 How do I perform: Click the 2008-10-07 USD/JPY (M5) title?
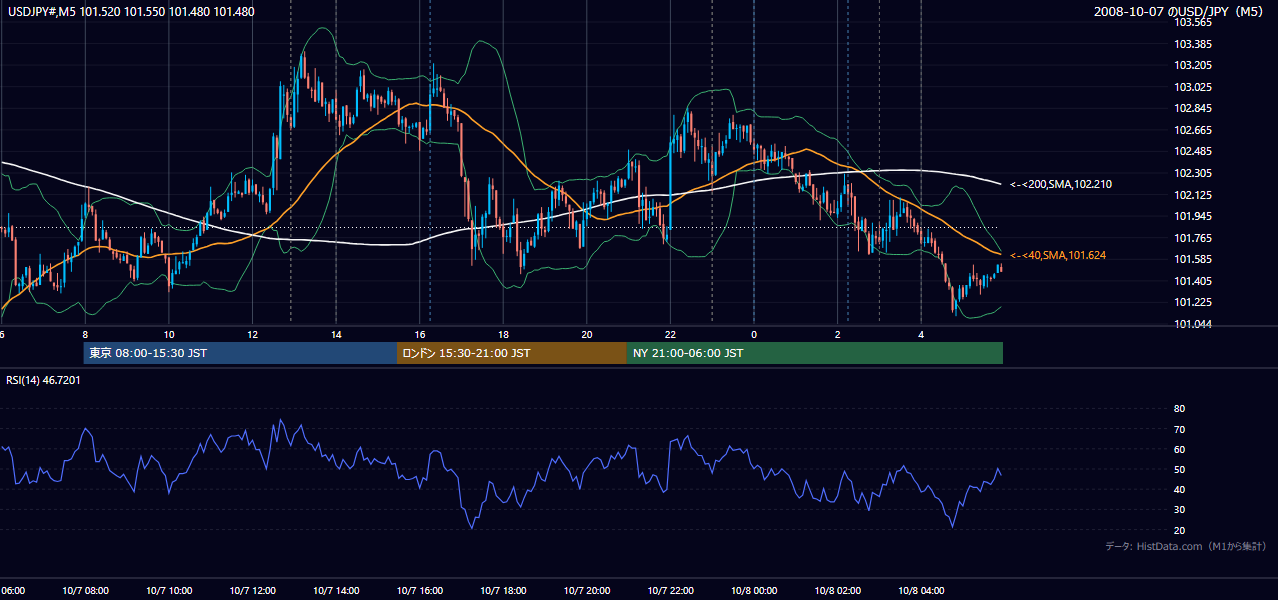pos(1180,12)
